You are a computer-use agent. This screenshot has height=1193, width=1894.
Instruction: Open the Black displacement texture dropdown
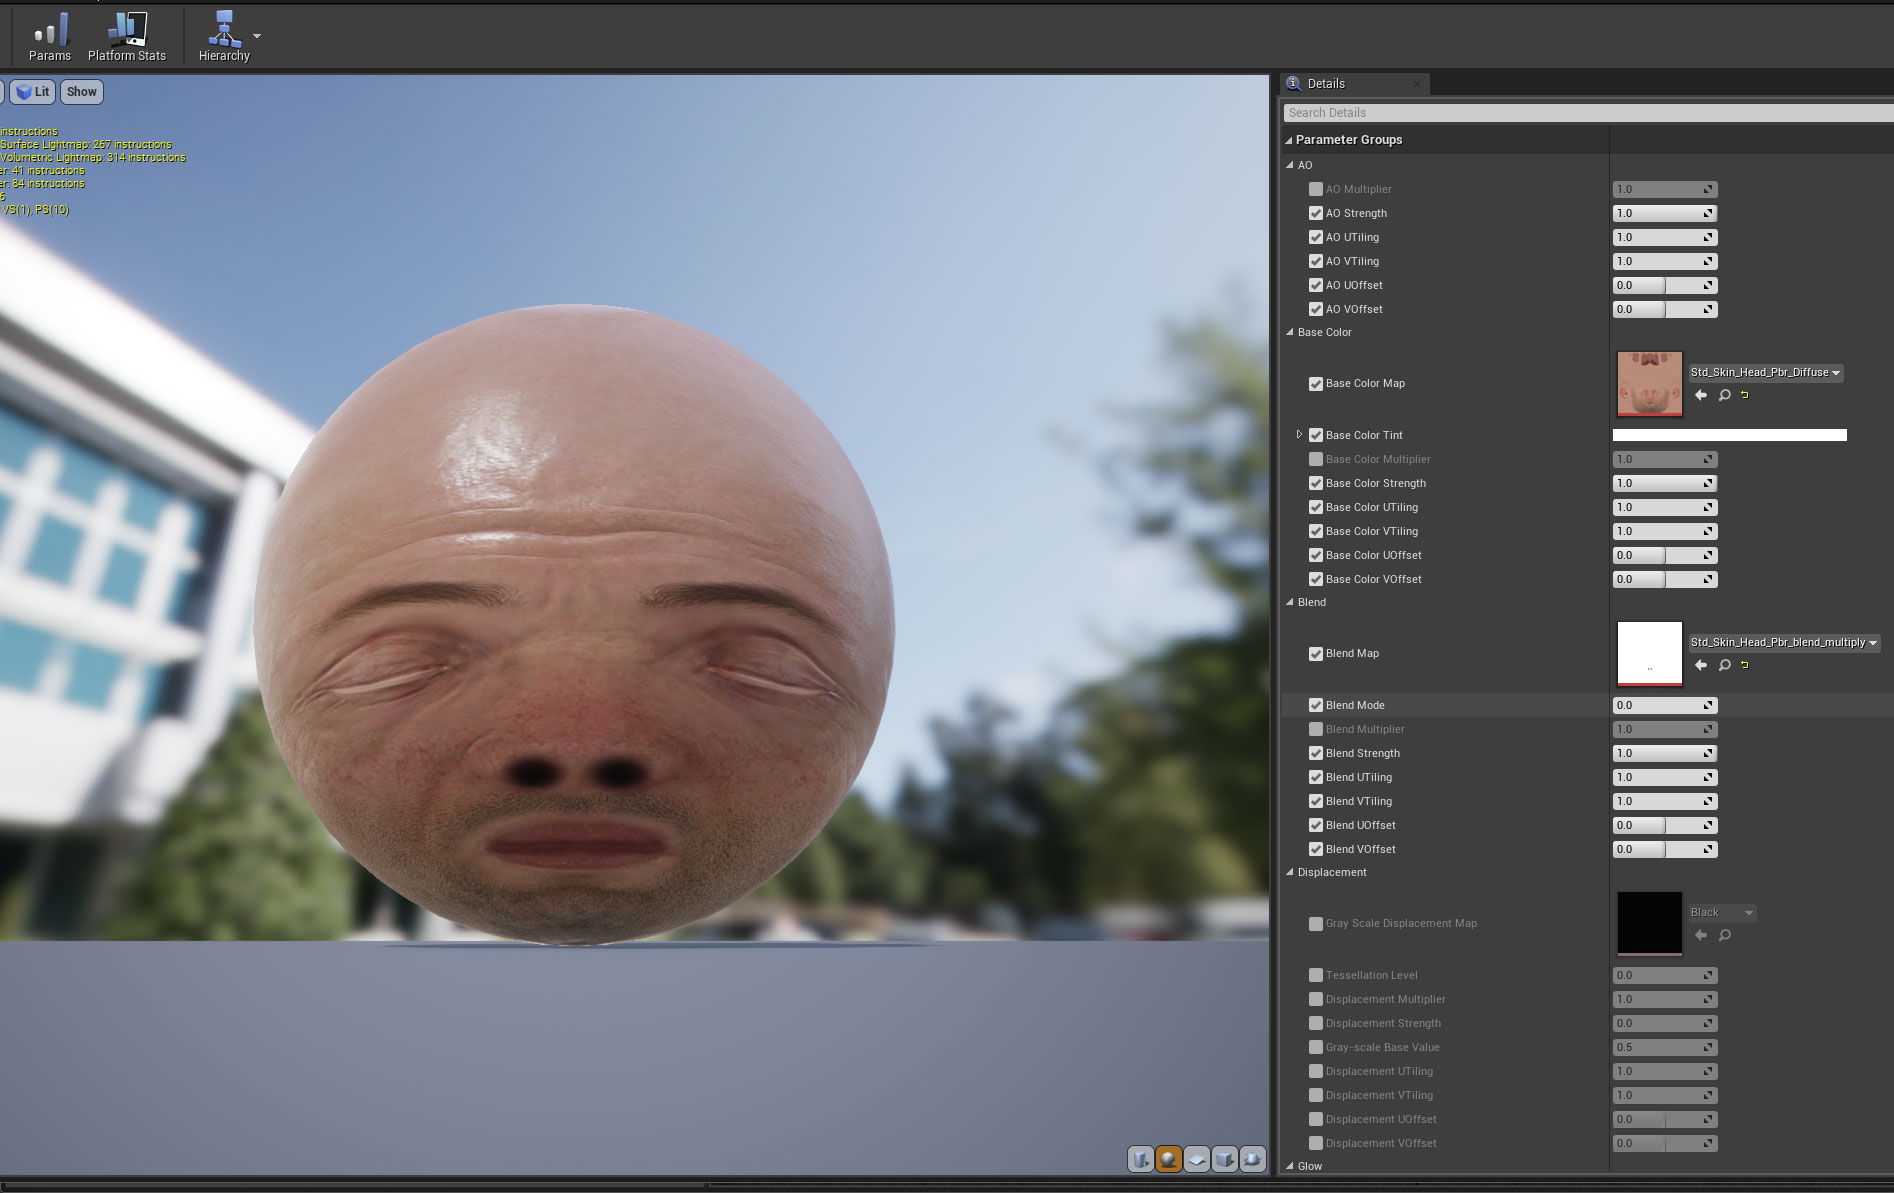click(x=1722, y=913)
